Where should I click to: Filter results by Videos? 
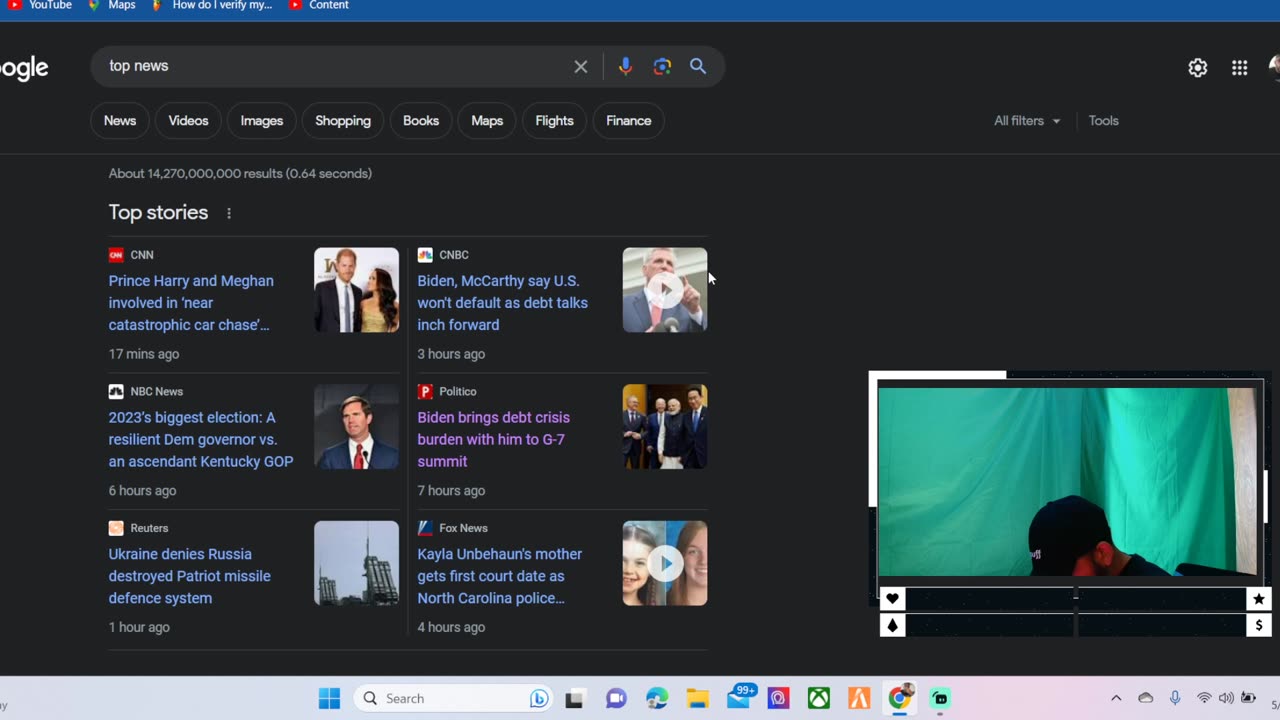point(188,121)
